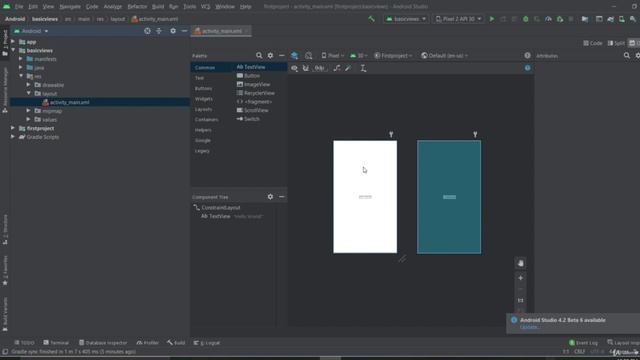
Task: Open Component Tree settings gear
Action: (x=270, y=197)
